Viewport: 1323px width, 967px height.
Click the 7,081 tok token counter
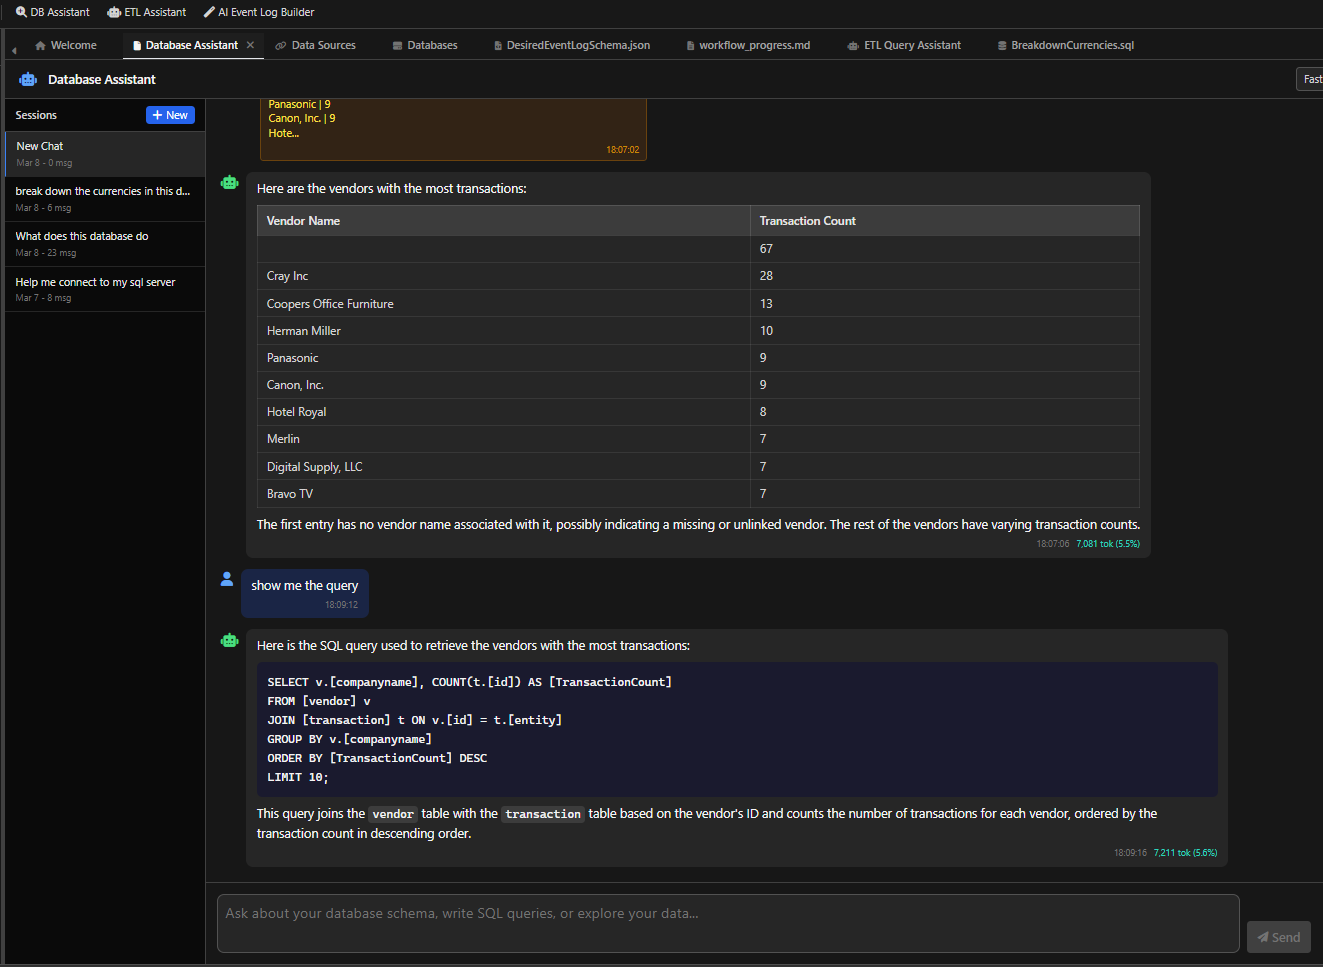(1108, 544)
